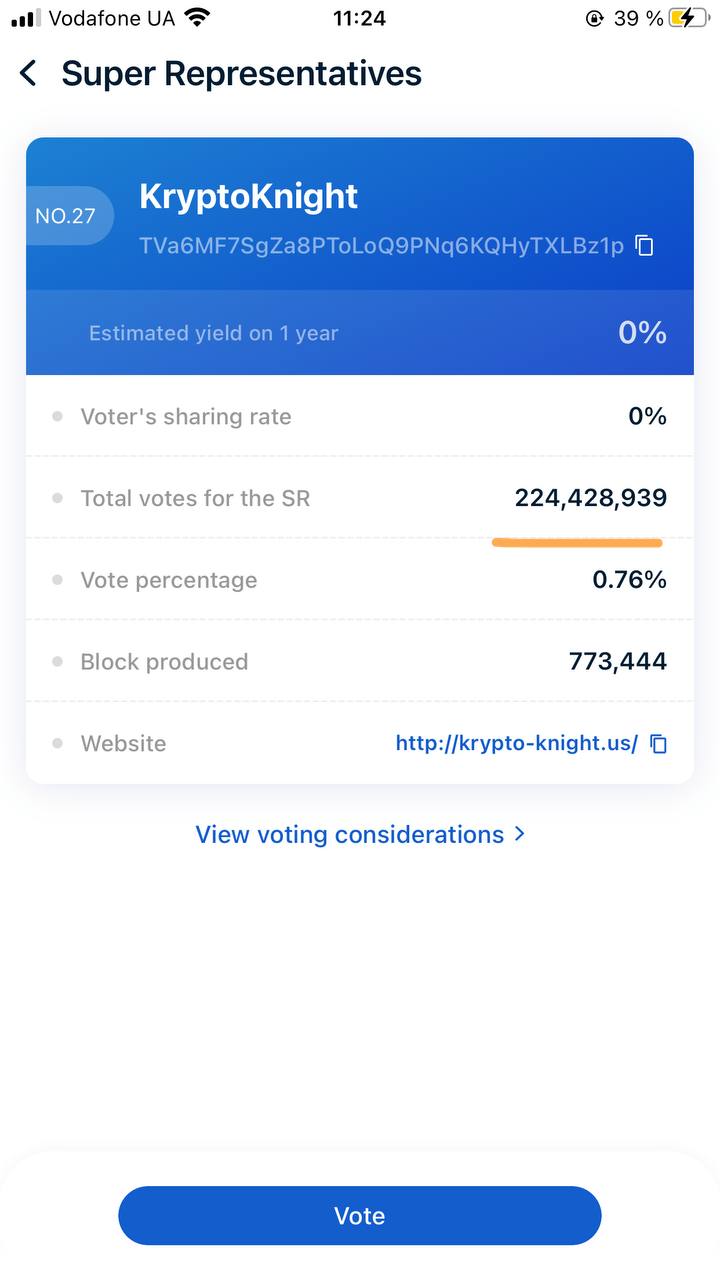
Task: Copy the website URL with the copy icon
Action: [658, 743]
